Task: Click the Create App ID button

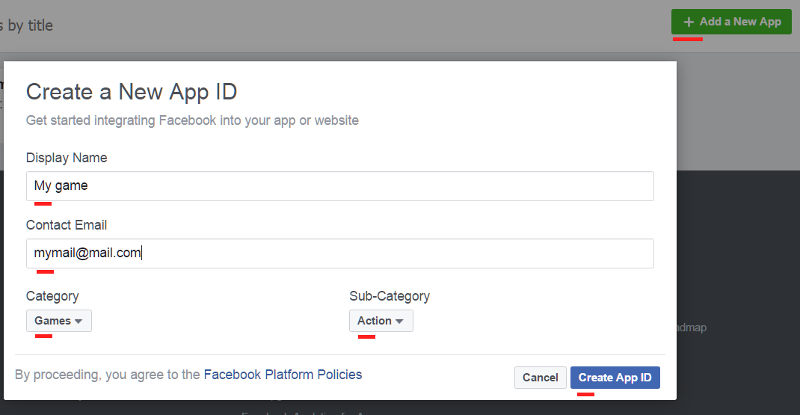Action: (615, 377)
